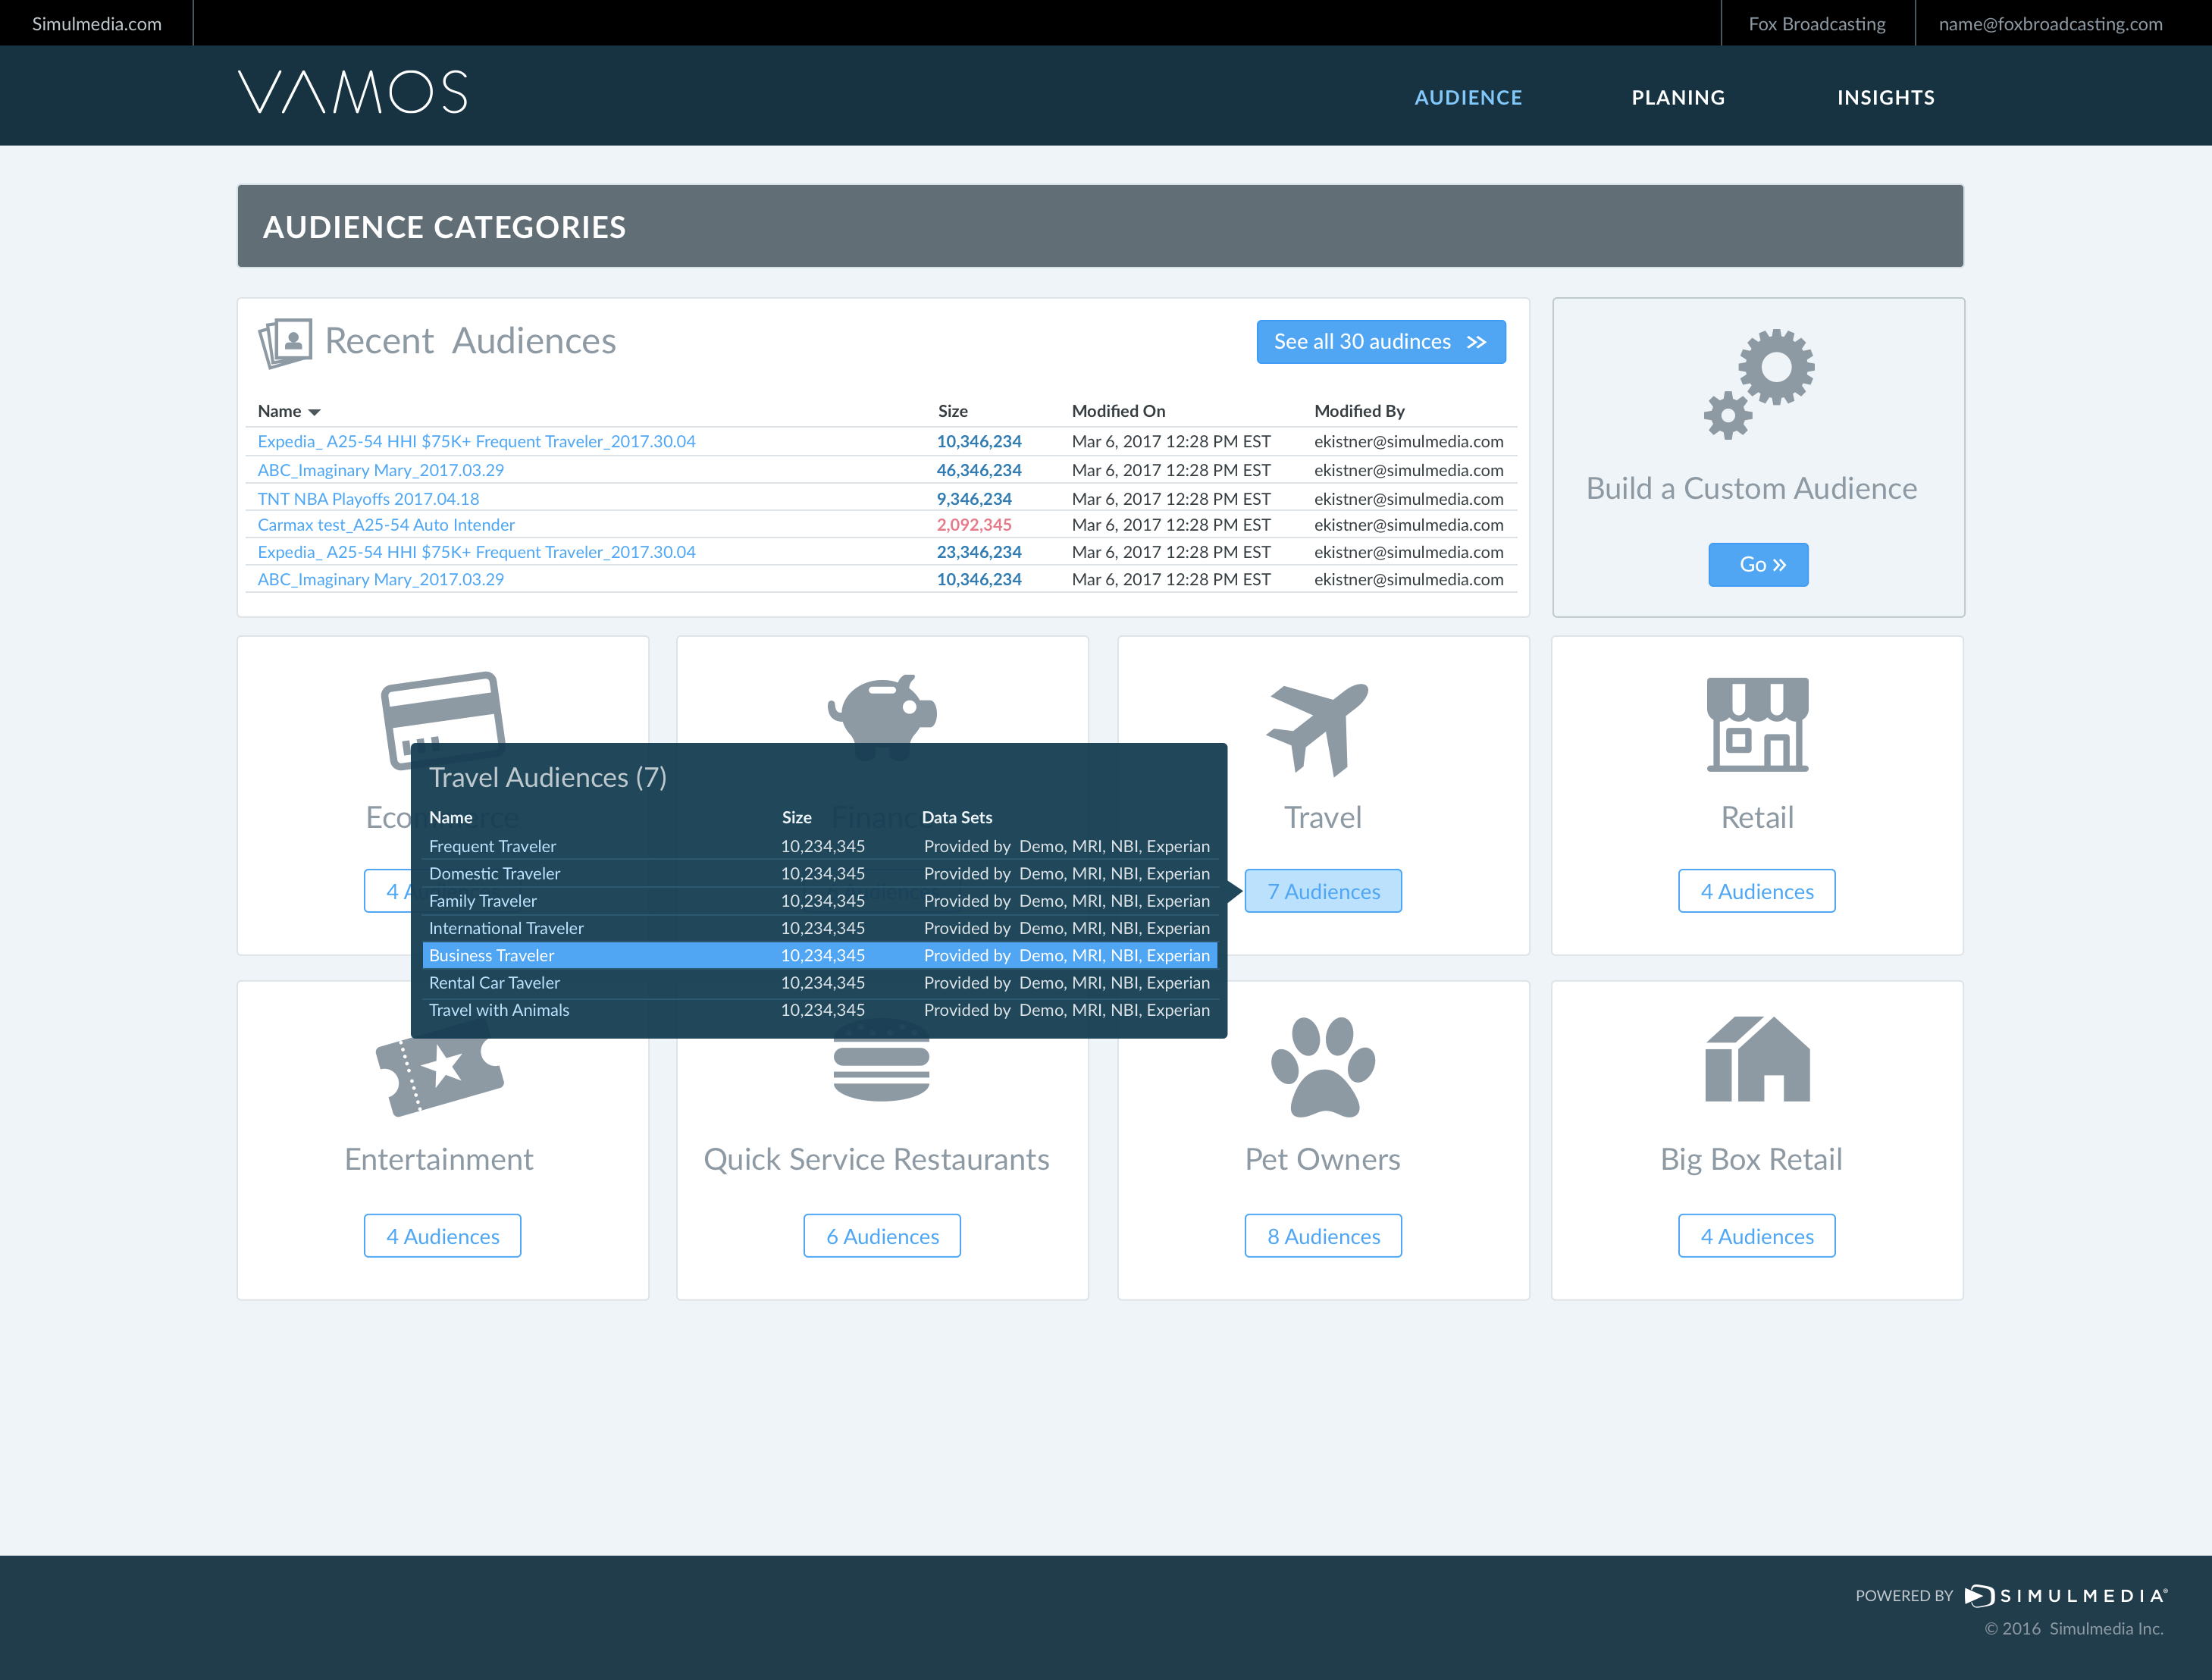Viewport: 2212px width, 1680px height.
Task: Click the VAMOS logo
Action: click(352, 92)
